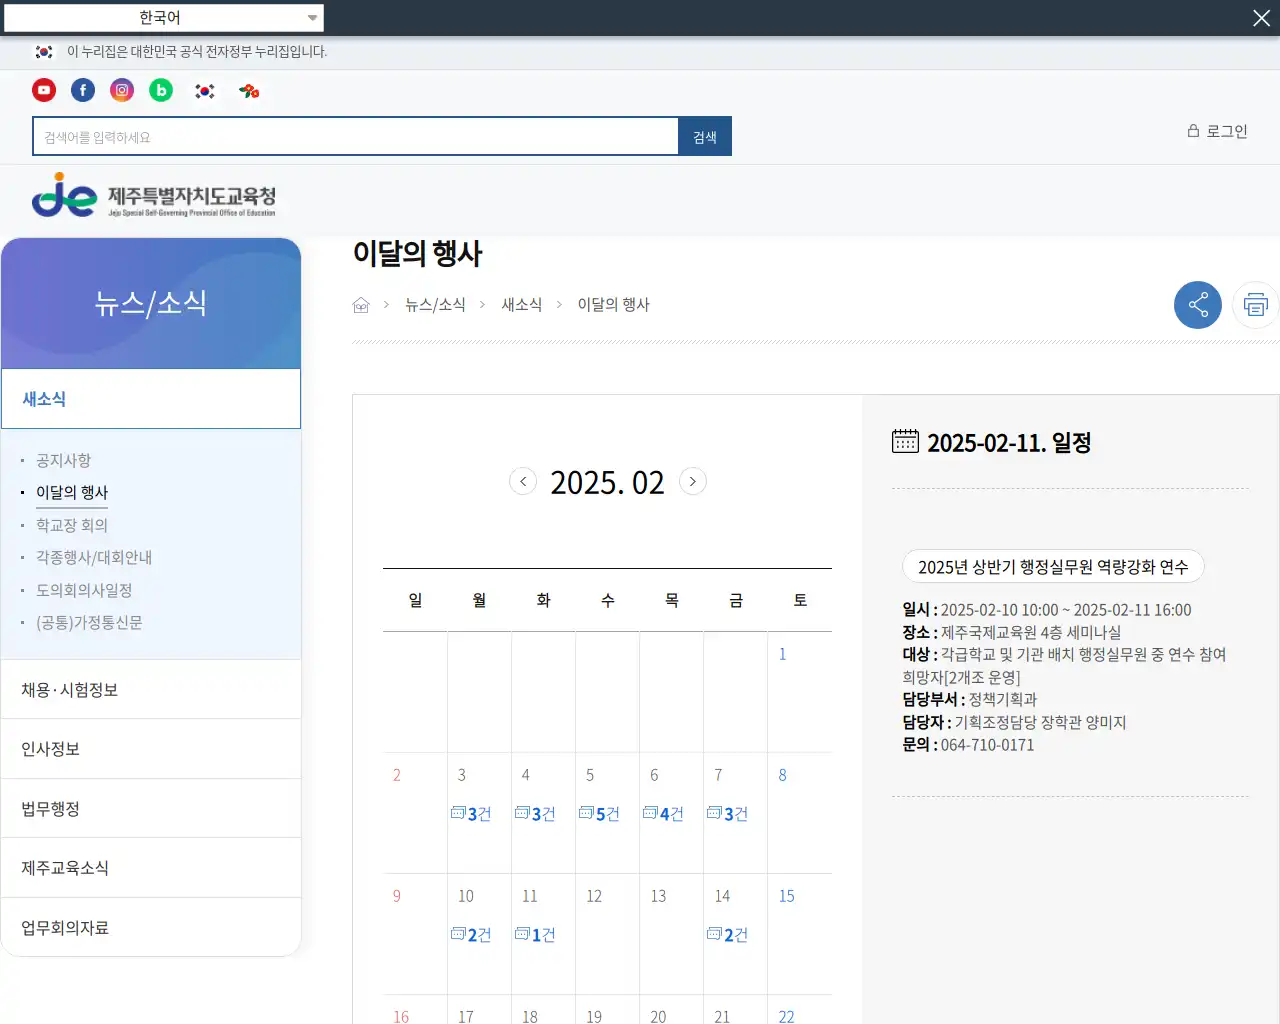Image resolution: width=1280 pixels, height=1024 pixels.
Task: Click calendar date 12
Action: [594, 896]
